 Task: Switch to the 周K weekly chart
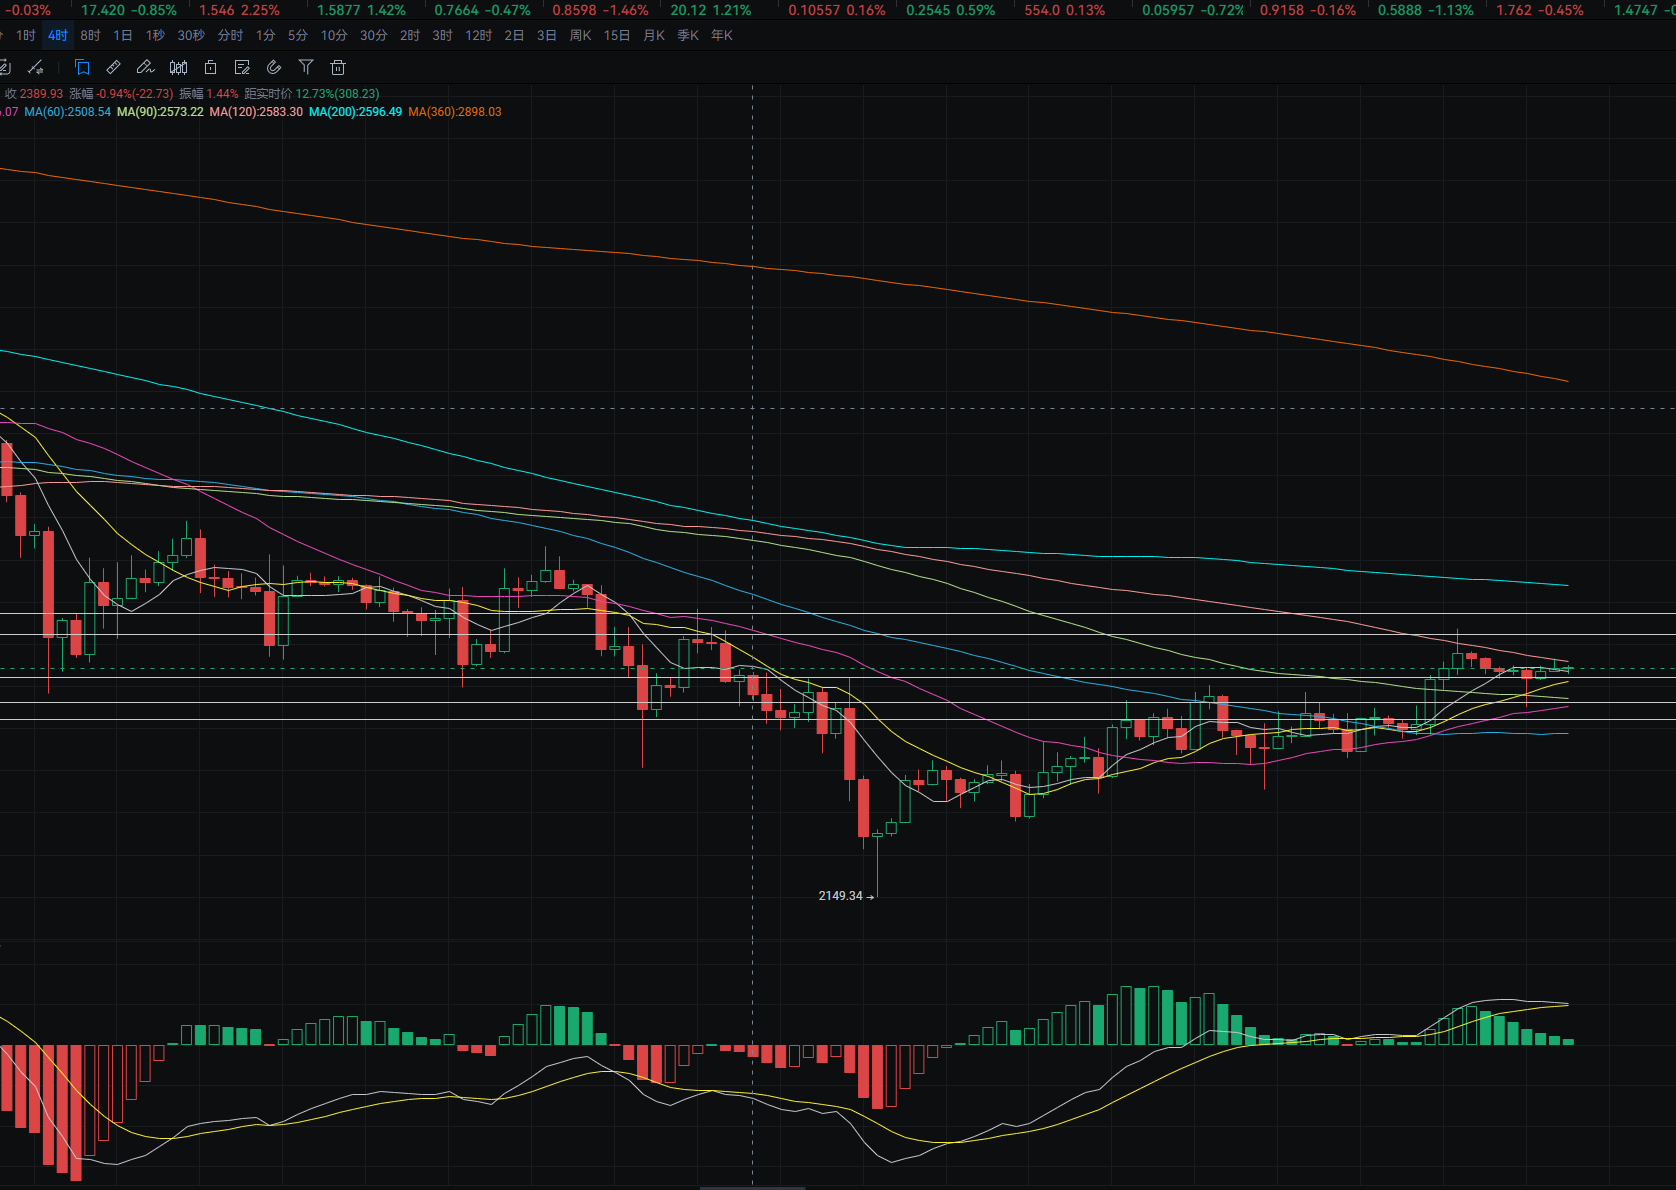pos(580,35)
